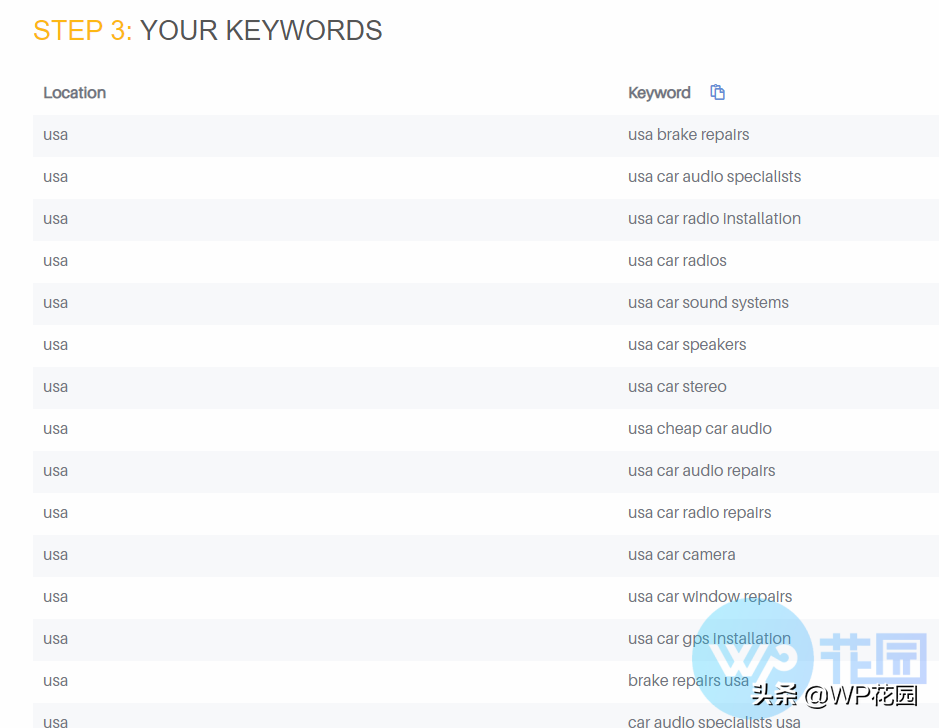Click the 'STEP 3: YOUR KEYWORDS' heading
Image resolution: width=939 pixels, height=728 pixels.
pos(208,31)
